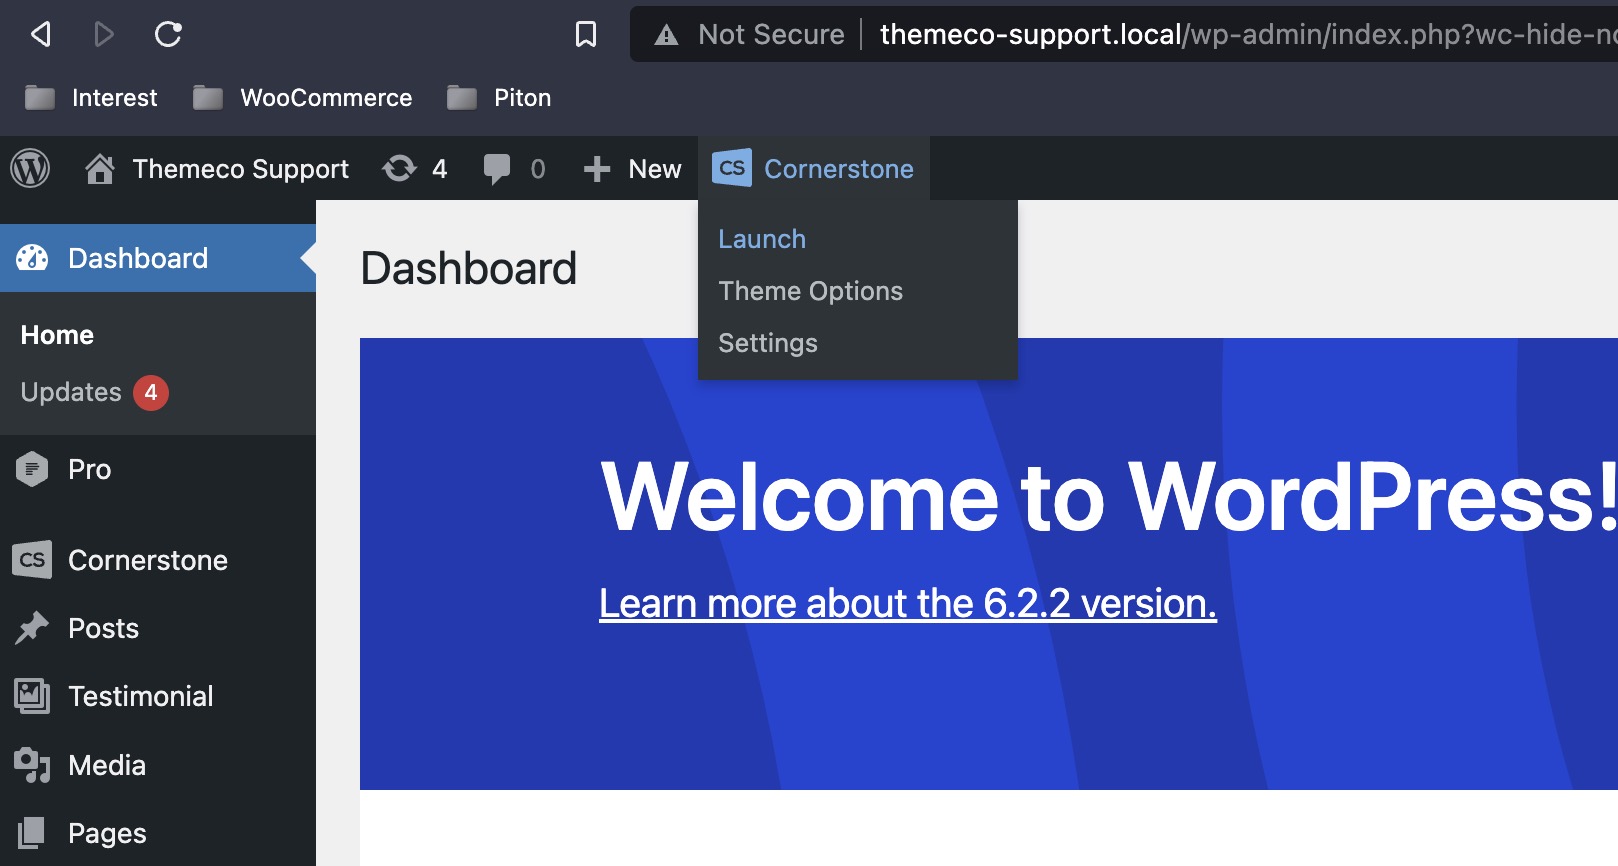Screen dimensions: 1618x866
Task: Open the New content dropdown
Action: (633, 169)
